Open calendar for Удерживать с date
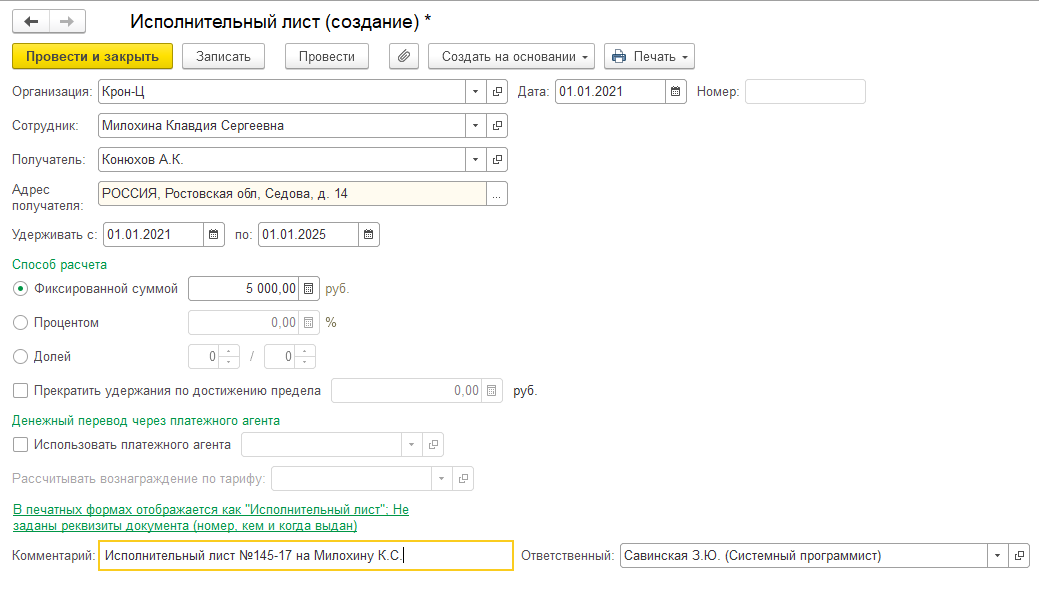 coord(214,235)
